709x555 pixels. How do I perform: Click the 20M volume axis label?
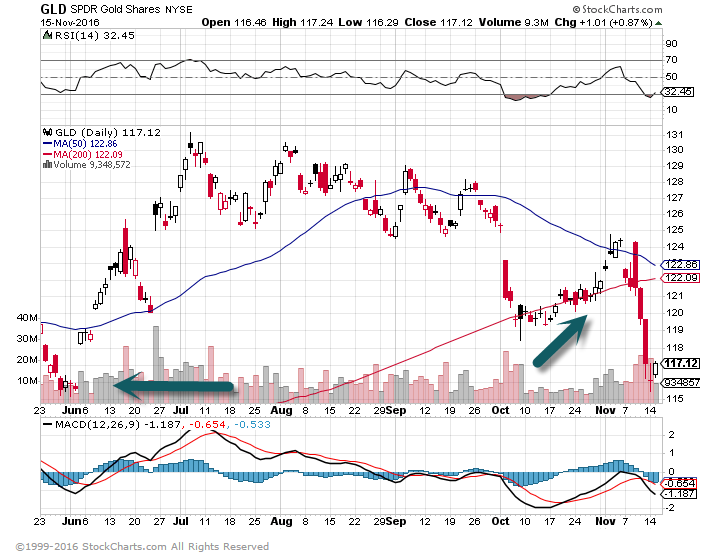(x=27, y=360)
